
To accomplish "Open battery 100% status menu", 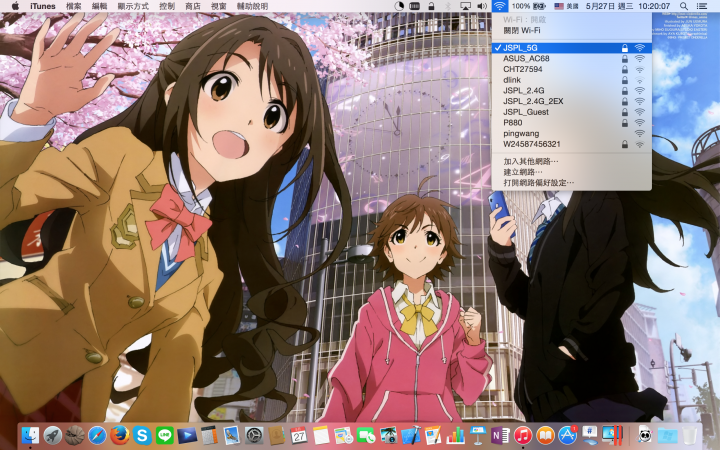I will (529, 6).
